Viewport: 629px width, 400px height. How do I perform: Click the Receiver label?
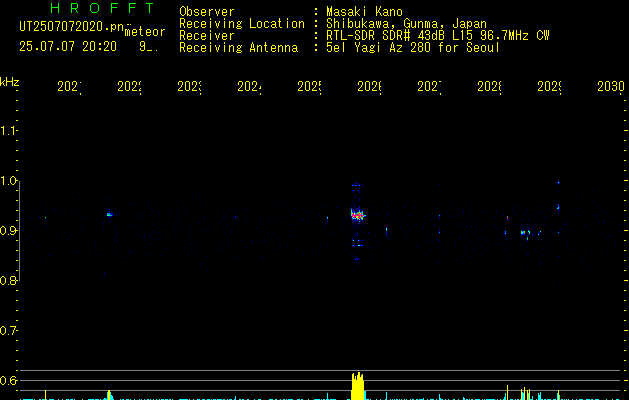(207, 36)
